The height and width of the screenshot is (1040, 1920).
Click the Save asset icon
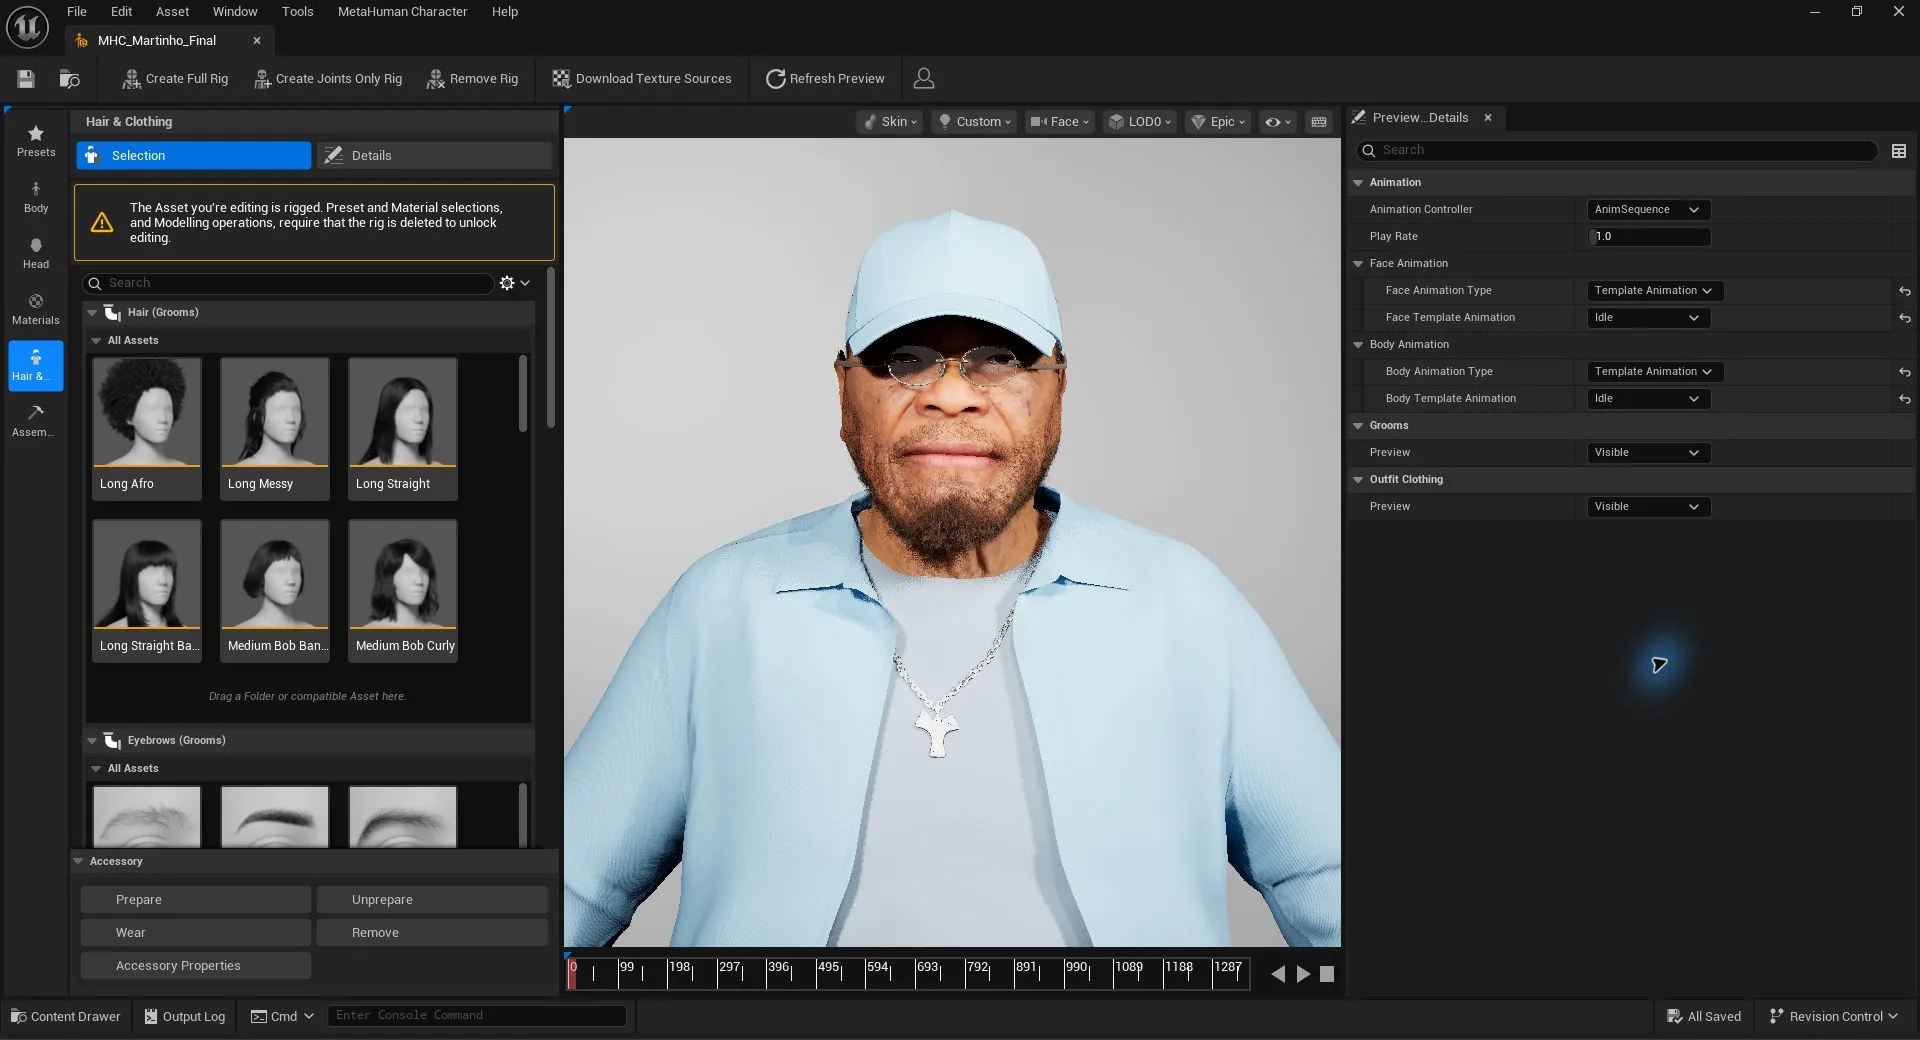(26, 79)
